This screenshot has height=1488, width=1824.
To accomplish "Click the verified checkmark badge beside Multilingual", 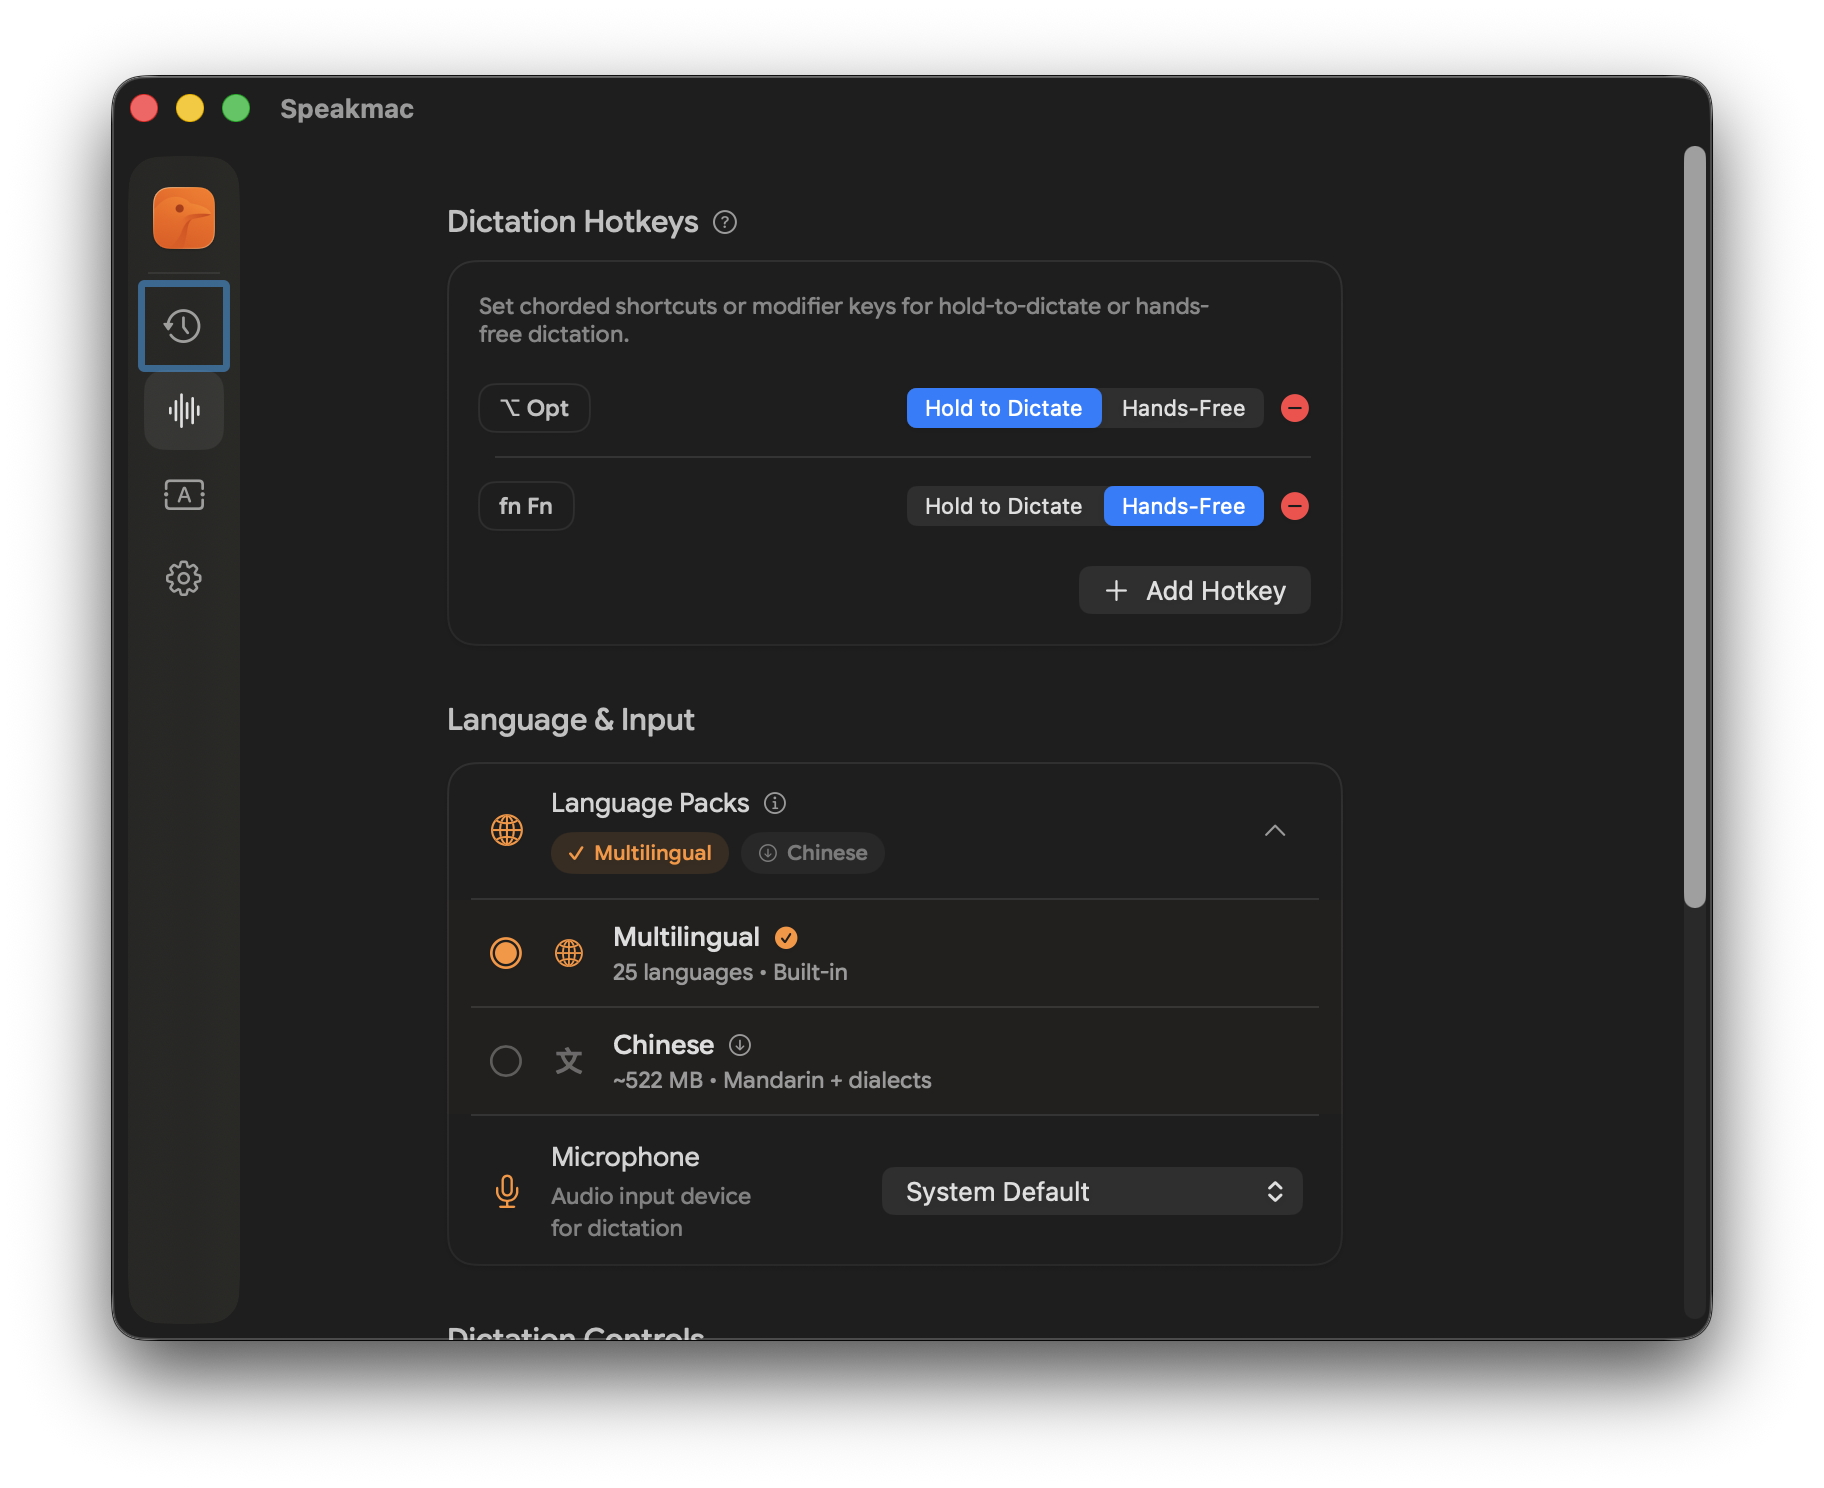I will pos(786,937).
